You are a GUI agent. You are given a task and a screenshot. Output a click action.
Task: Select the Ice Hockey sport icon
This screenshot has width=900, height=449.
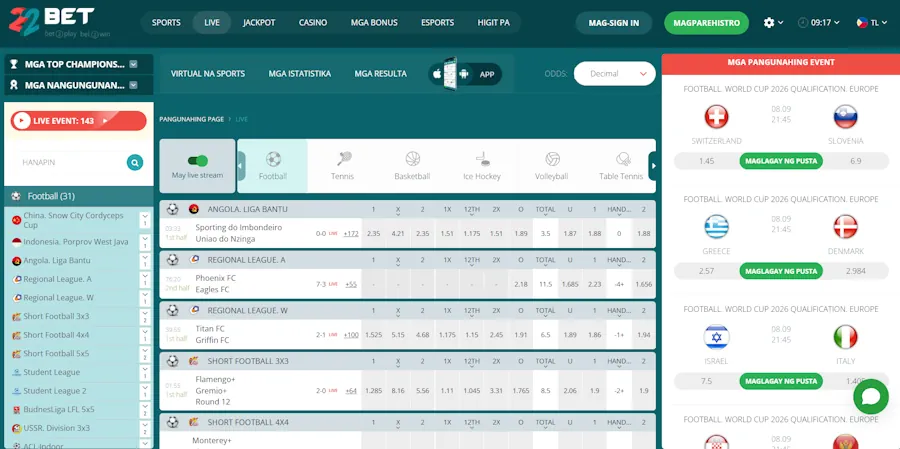click(x=482, y=159)
